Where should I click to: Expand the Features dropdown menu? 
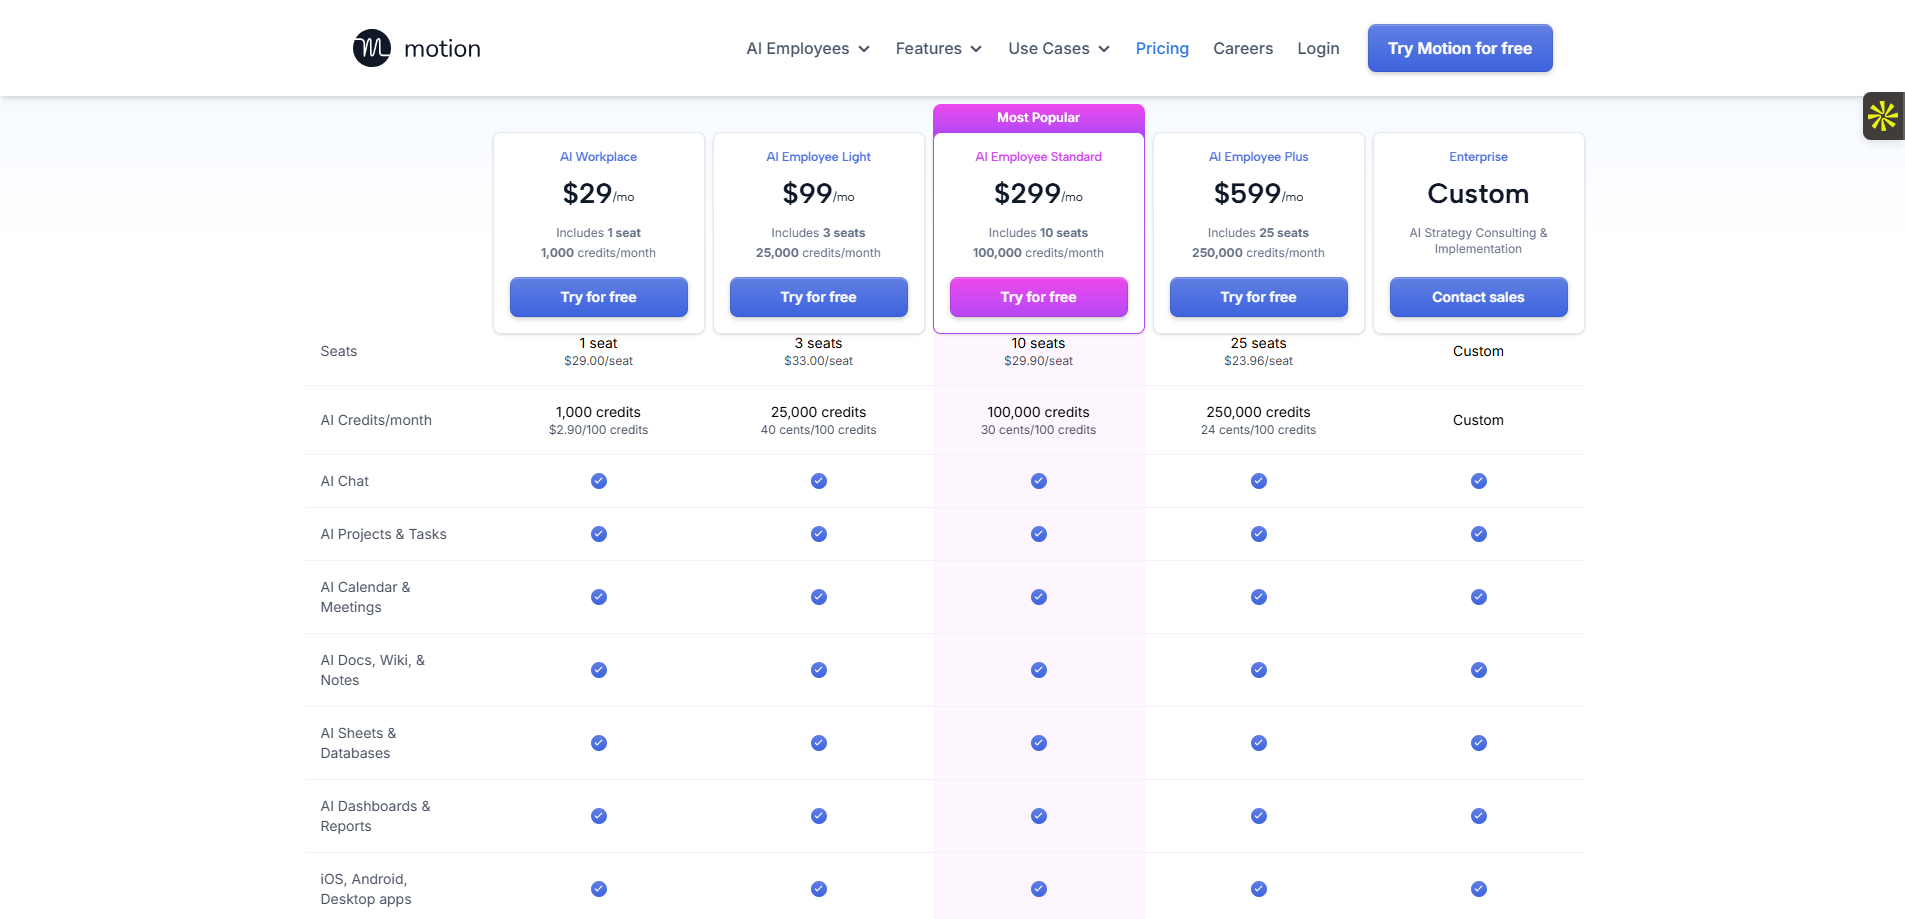(x=939, y=48)
